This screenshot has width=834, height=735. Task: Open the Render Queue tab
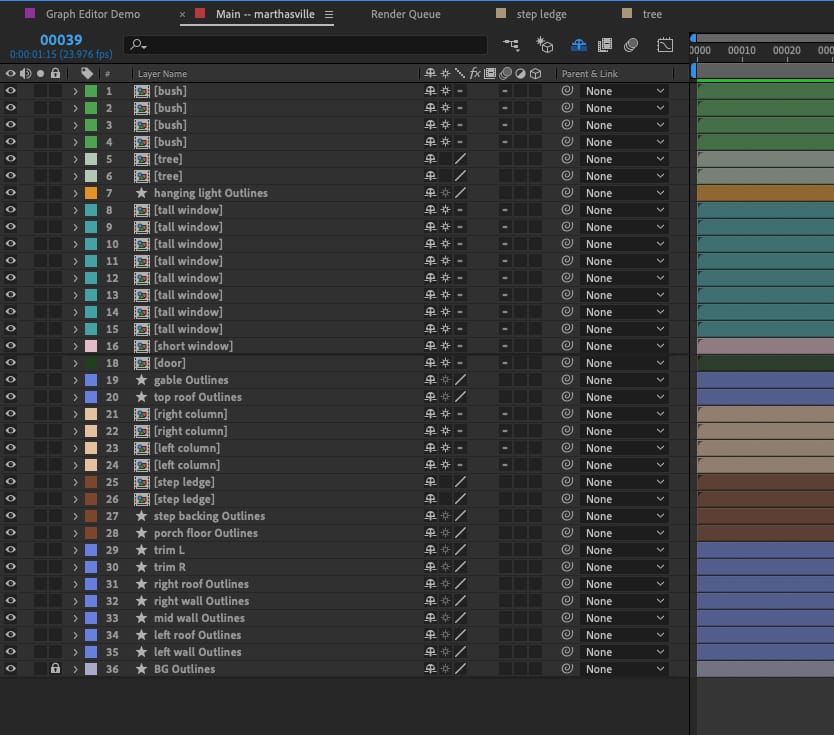(x=405, y=14)
